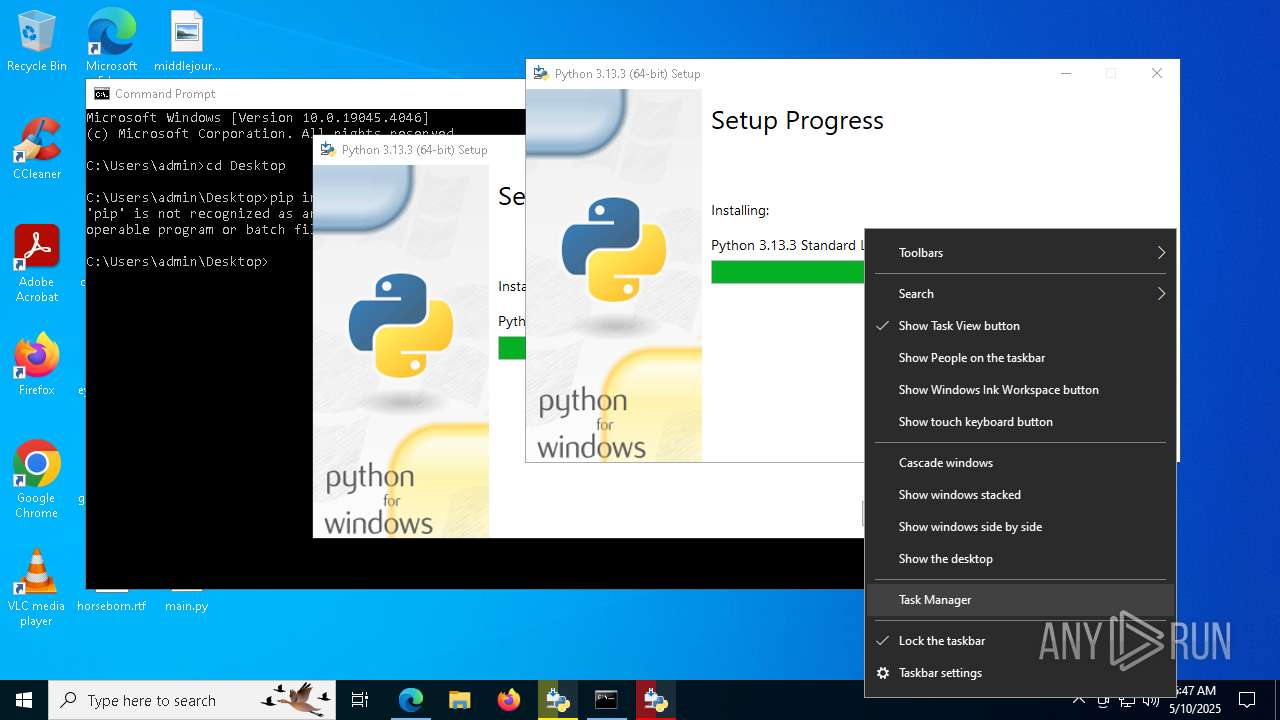Click the Command Prompt title bar icon
Image resolution: width=1280 pixels, height=720 pixels.
point(101,94)
